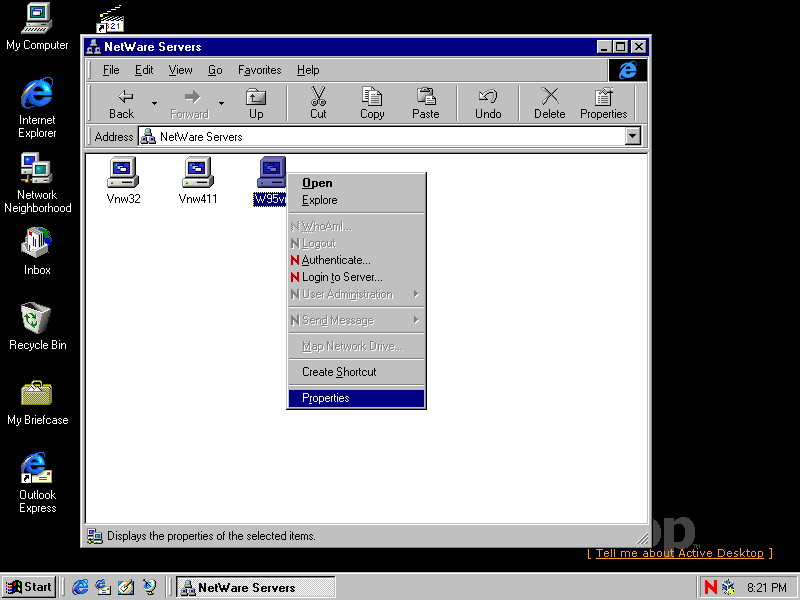Click the Forward toolbar button
This screenshot has width=800, height=600.
[190, 104]
